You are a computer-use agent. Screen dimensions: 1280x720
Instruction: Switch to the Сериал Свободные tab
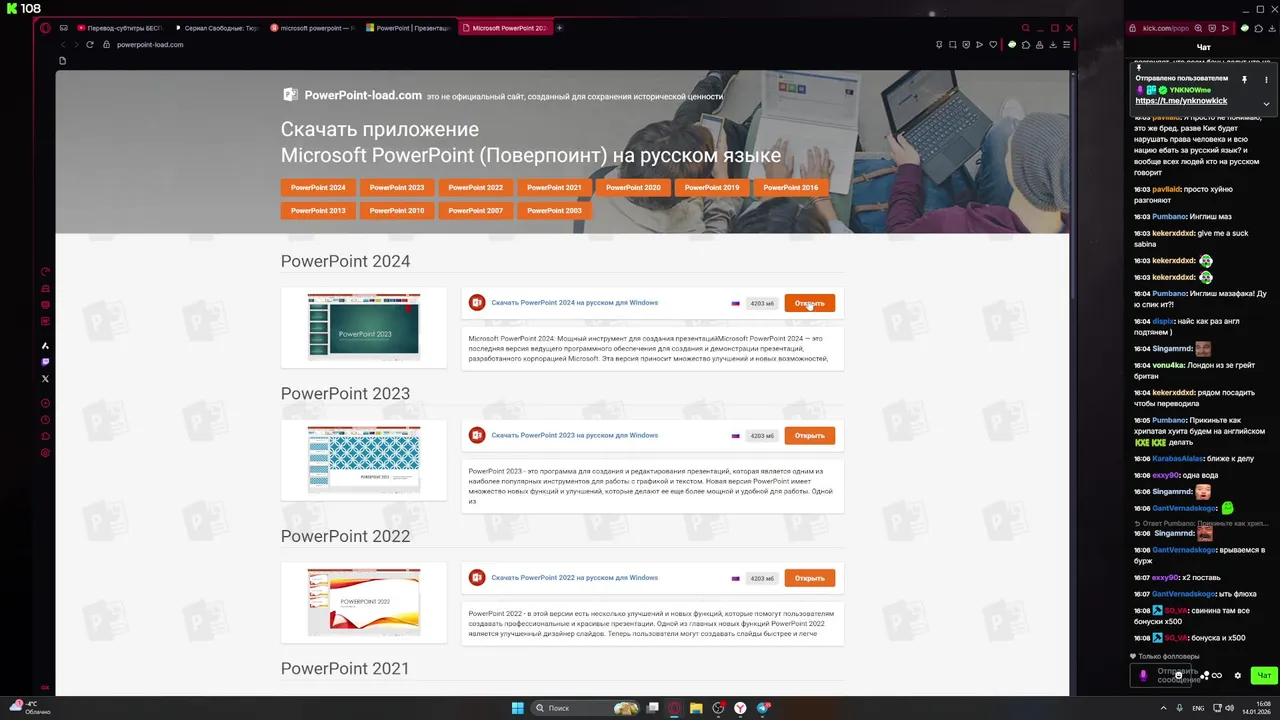click(x=217, y=28)
